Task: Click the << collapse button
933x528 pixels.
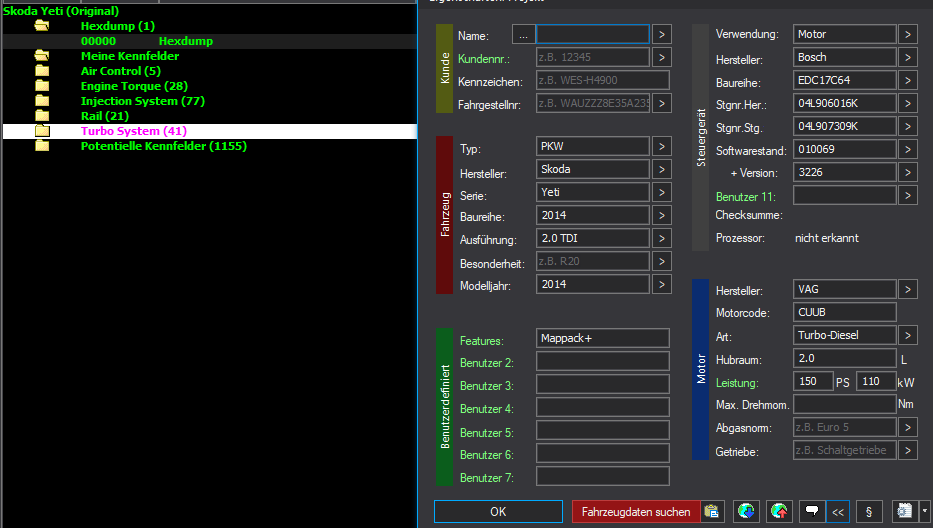Action: pyautogui.click(x=838, y=511)
